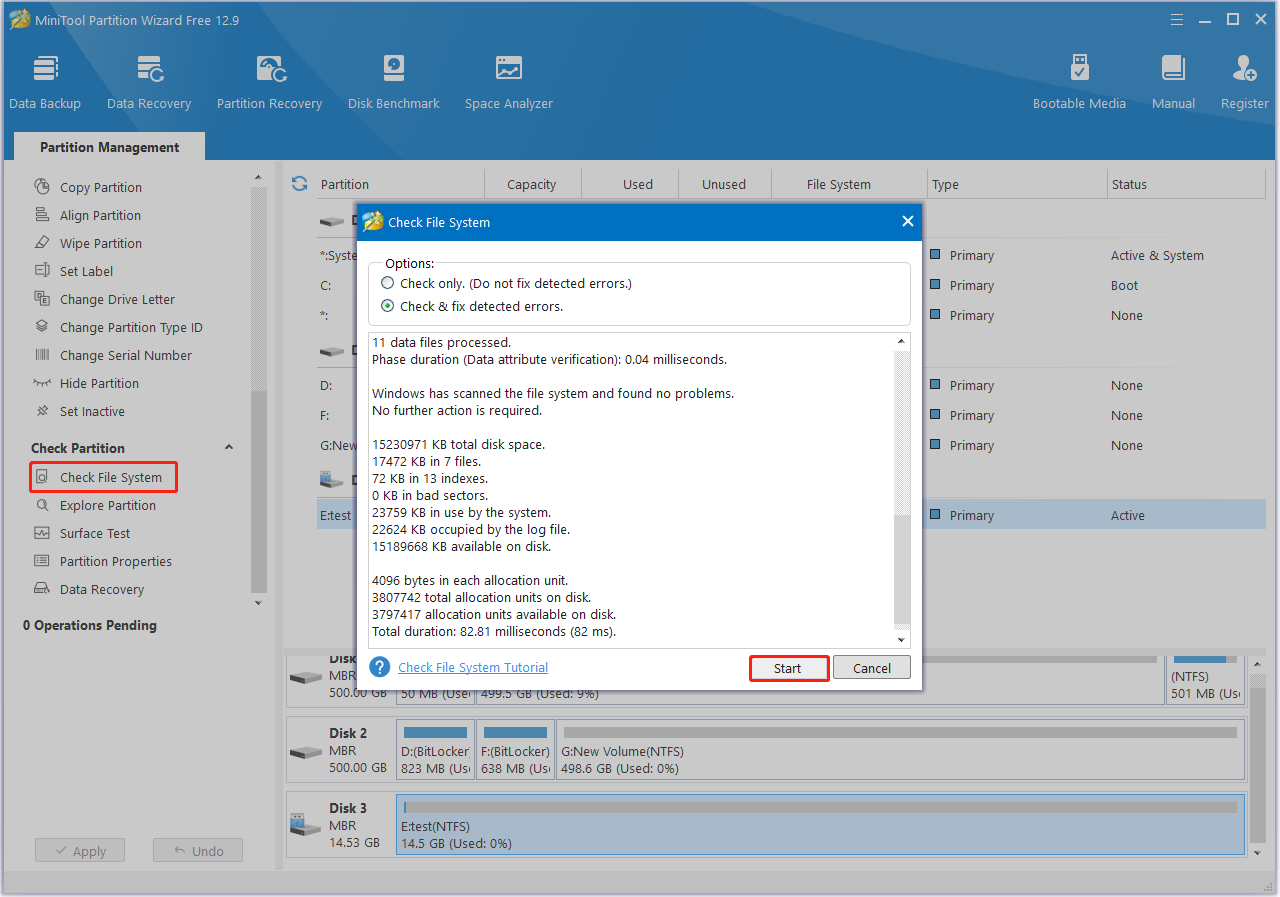Click the log output scroll-up arrow
The image size is (1280, 897).
click(901, 341)
